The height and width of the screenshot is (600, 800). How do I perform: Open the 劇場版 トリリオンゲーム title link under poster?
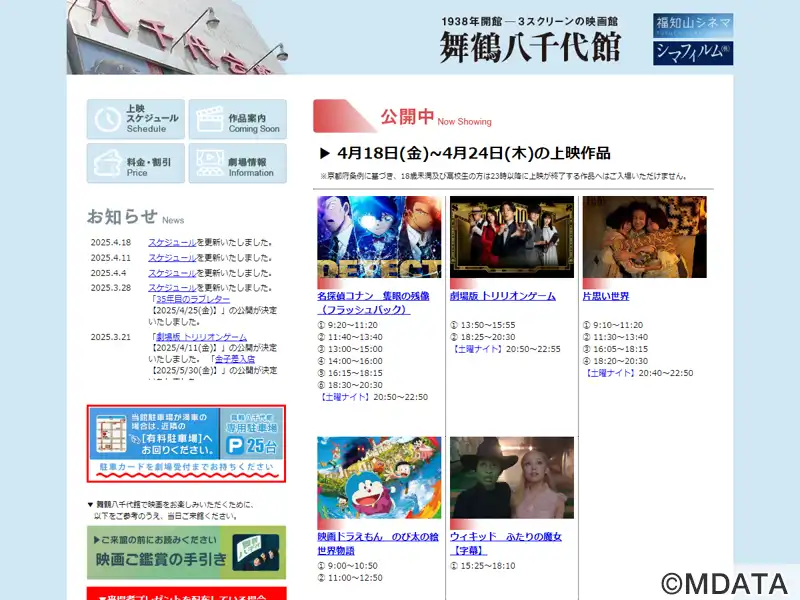[x=503, y=296]
